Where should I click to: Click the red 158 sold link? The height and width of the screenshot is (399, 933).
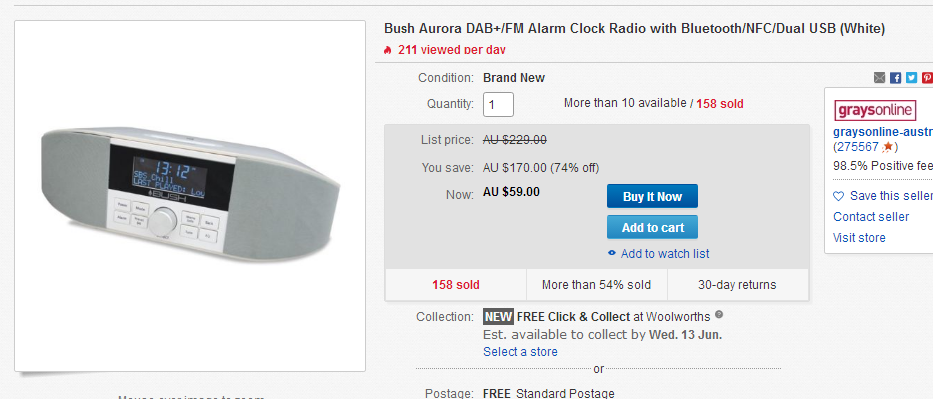coord(719,103)
